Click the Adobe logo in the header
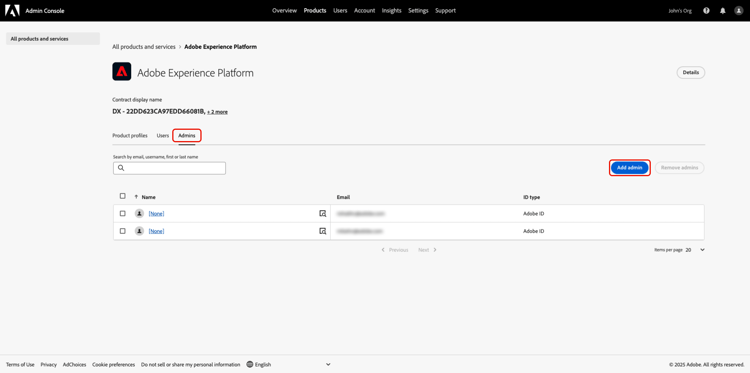Viewport: 750px width, 373px height. pos(12,11)
